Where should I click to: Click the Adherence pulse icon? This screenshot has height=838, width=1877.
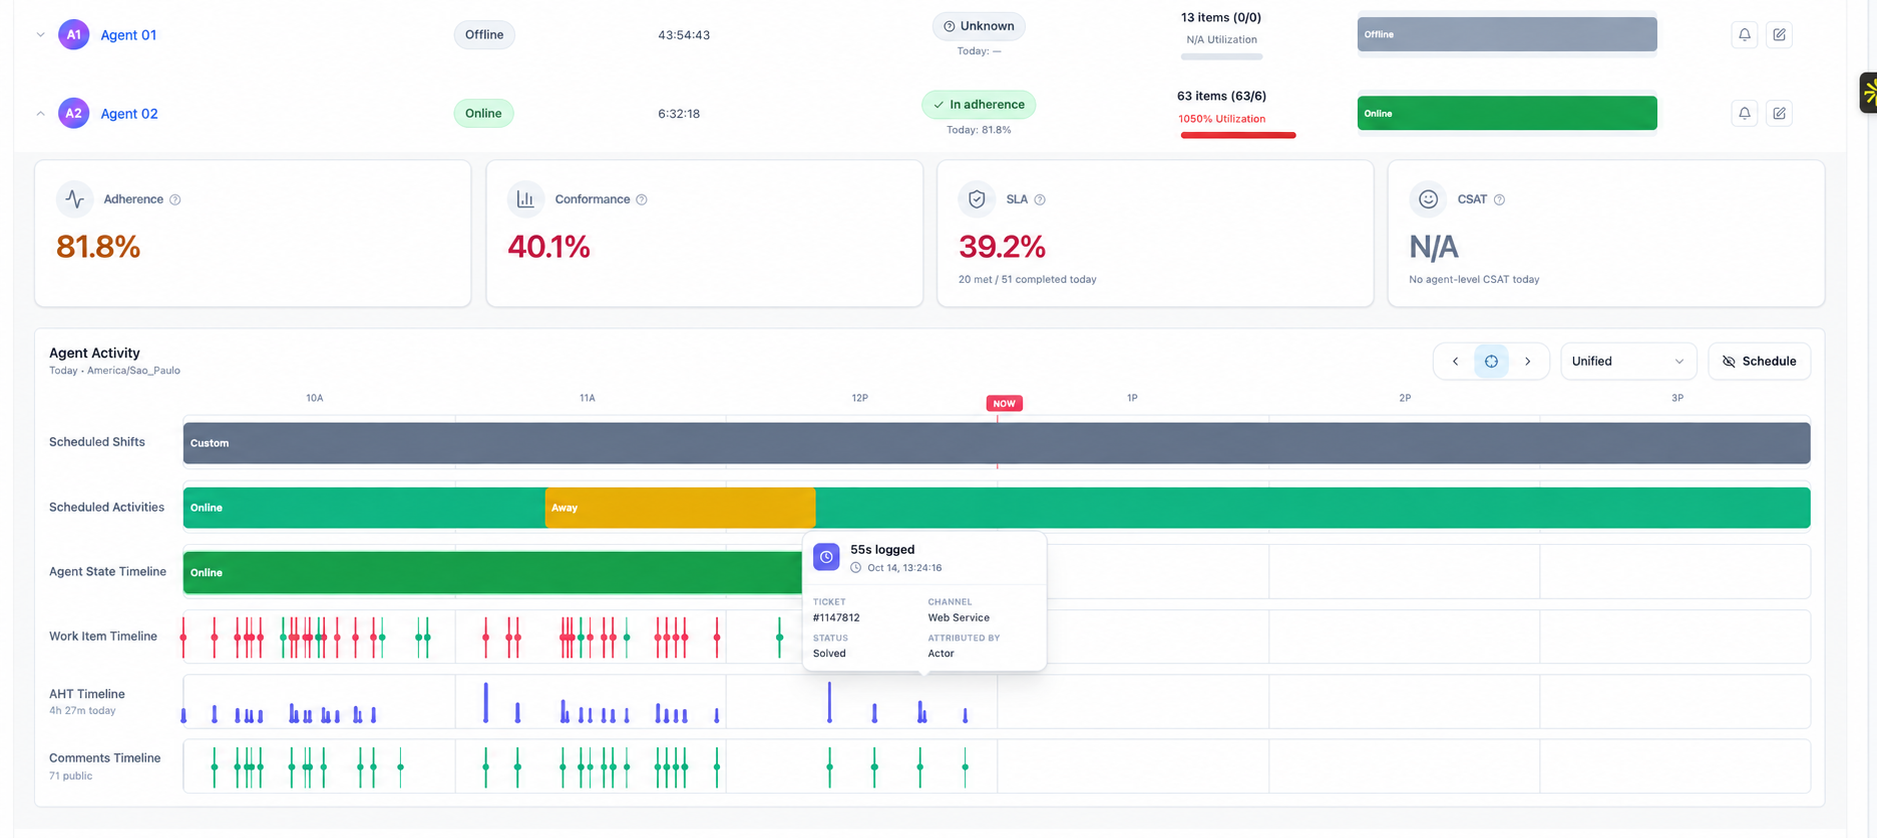[x=75, y=199]
